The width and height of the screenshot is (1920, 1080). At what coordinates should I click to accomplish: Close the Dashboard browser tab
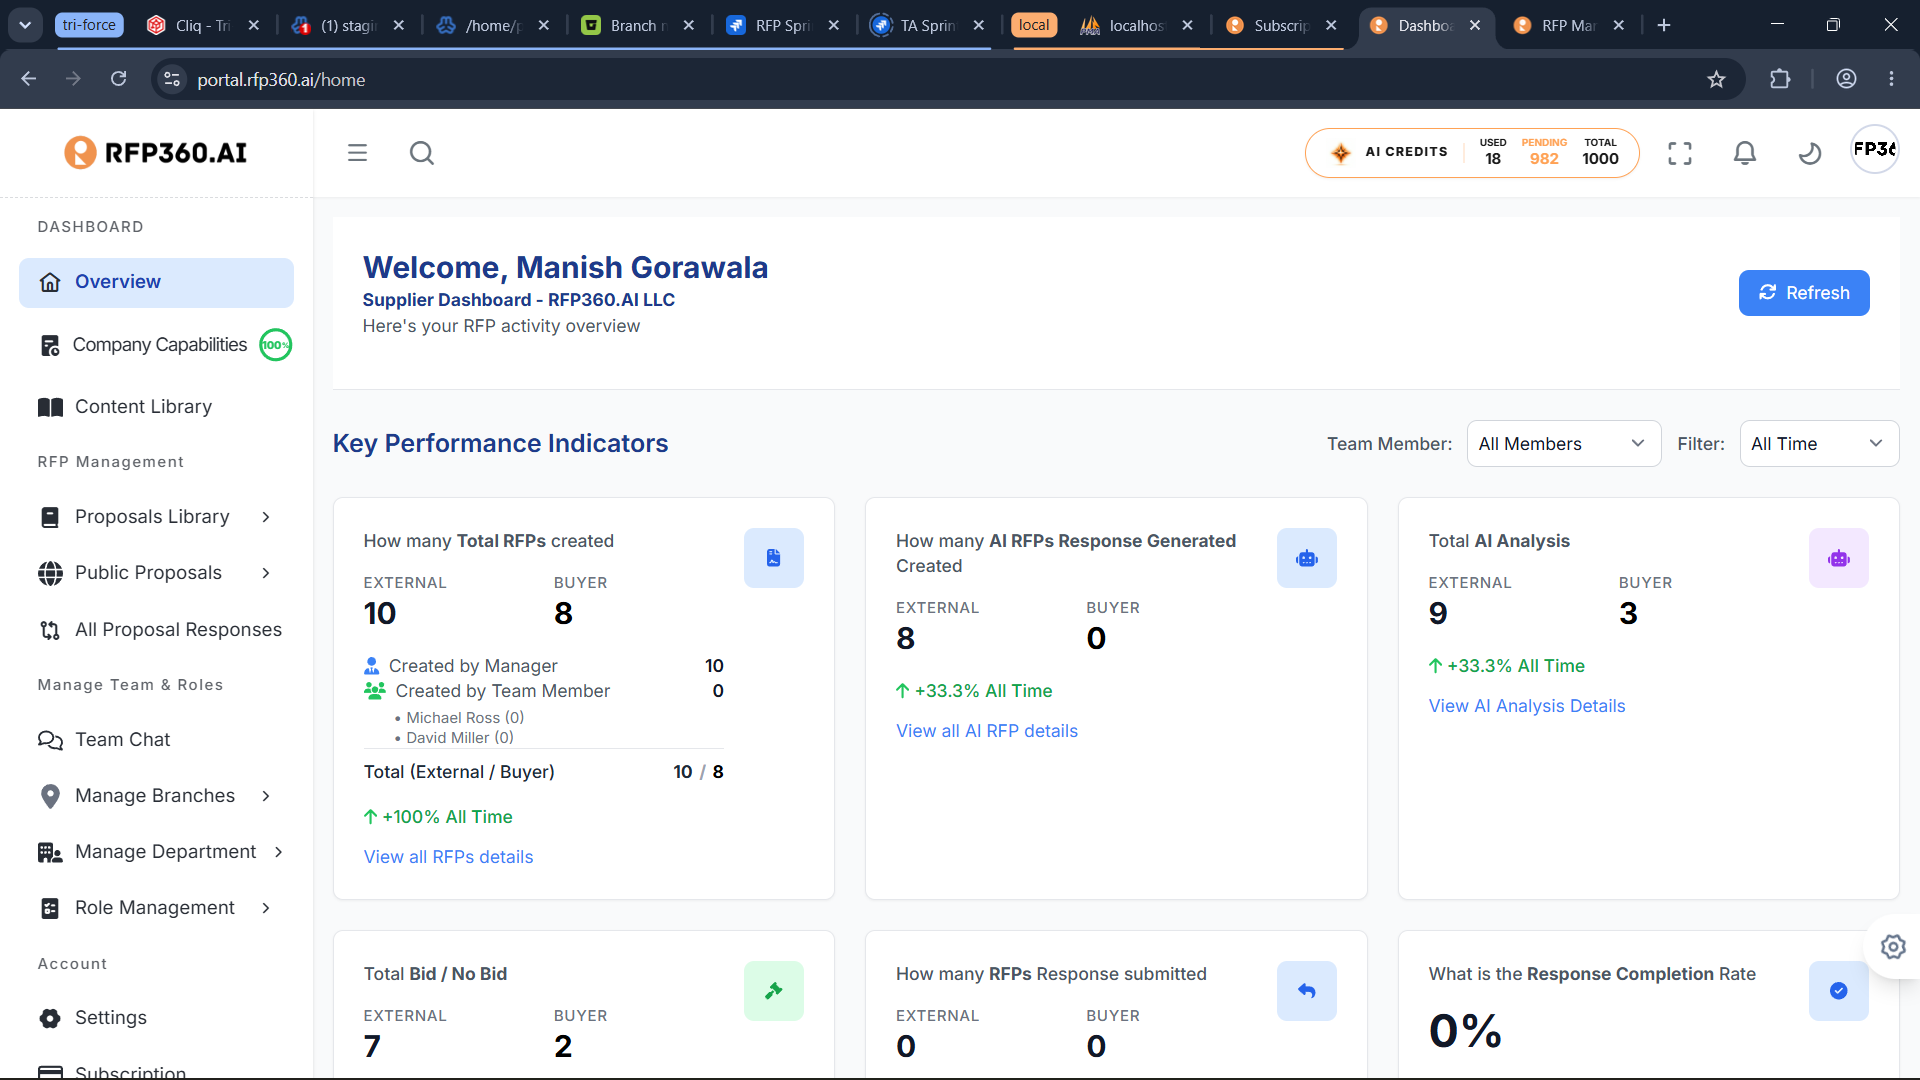coord(1475,25)
